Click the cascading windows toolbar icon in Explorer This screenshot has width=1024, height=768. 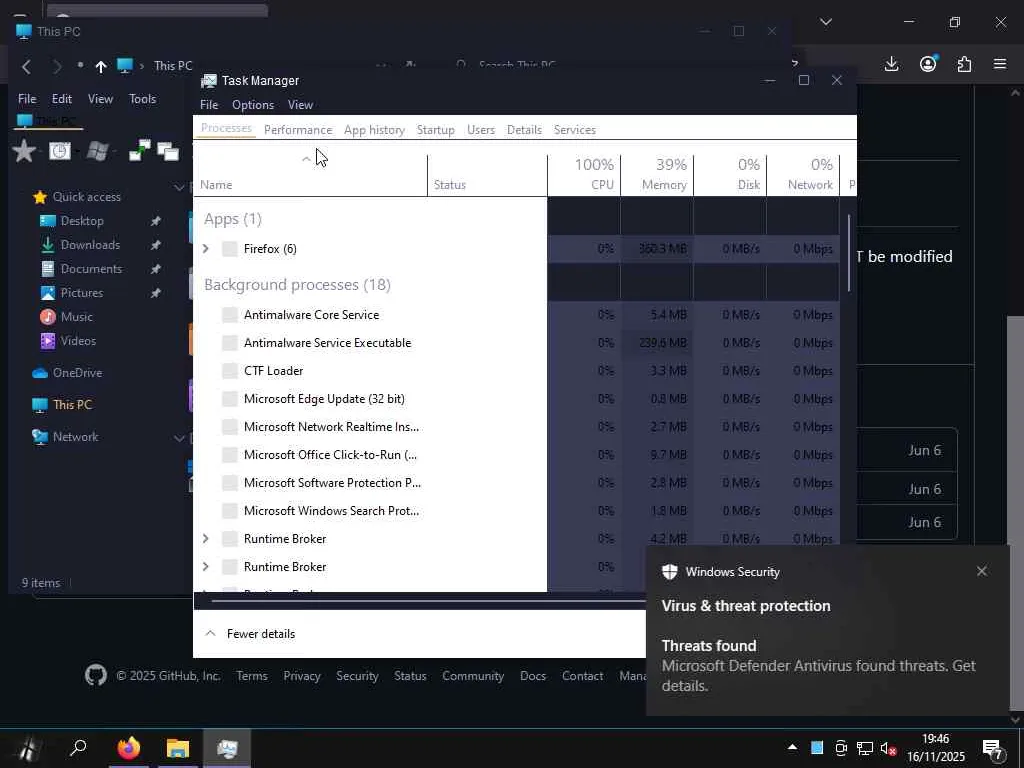coord(168,152)
